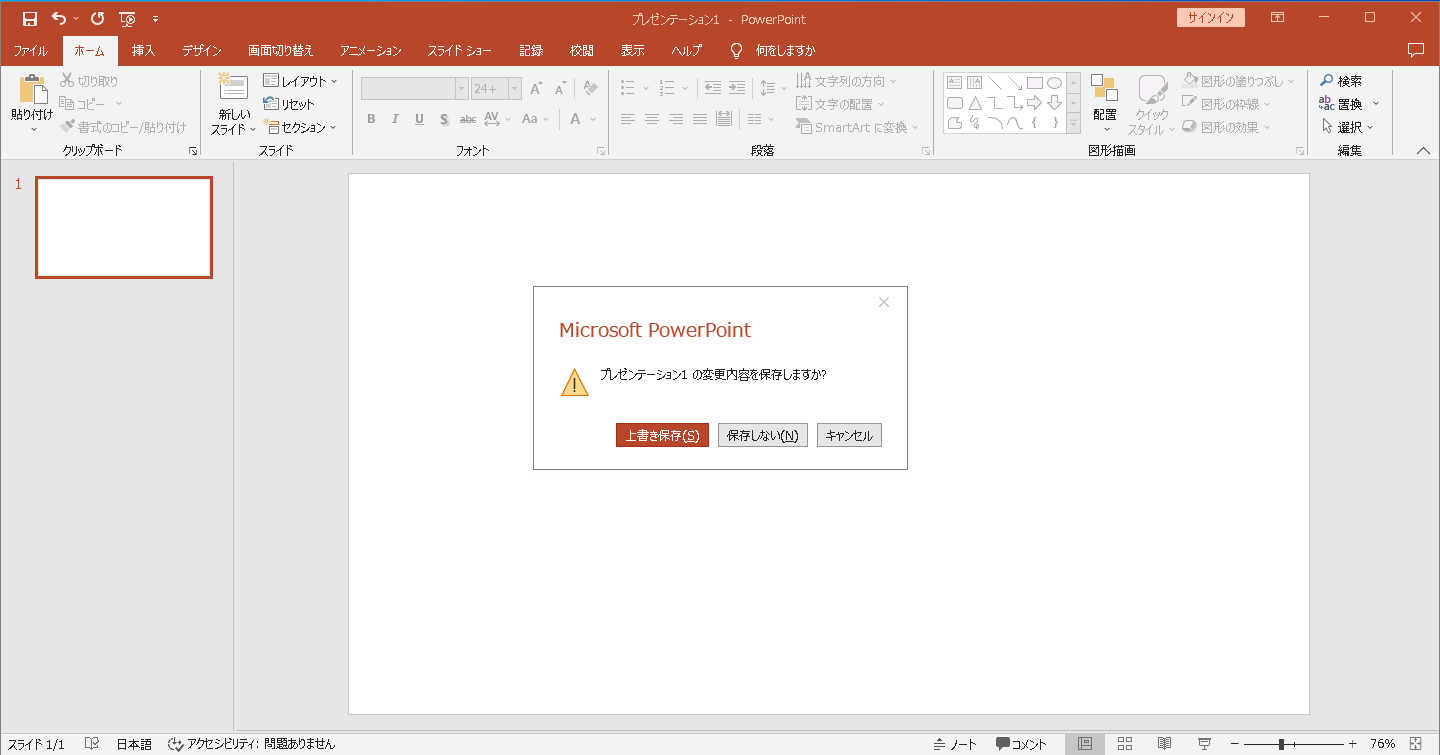Switch to Reading view icon

[1165, 744]
